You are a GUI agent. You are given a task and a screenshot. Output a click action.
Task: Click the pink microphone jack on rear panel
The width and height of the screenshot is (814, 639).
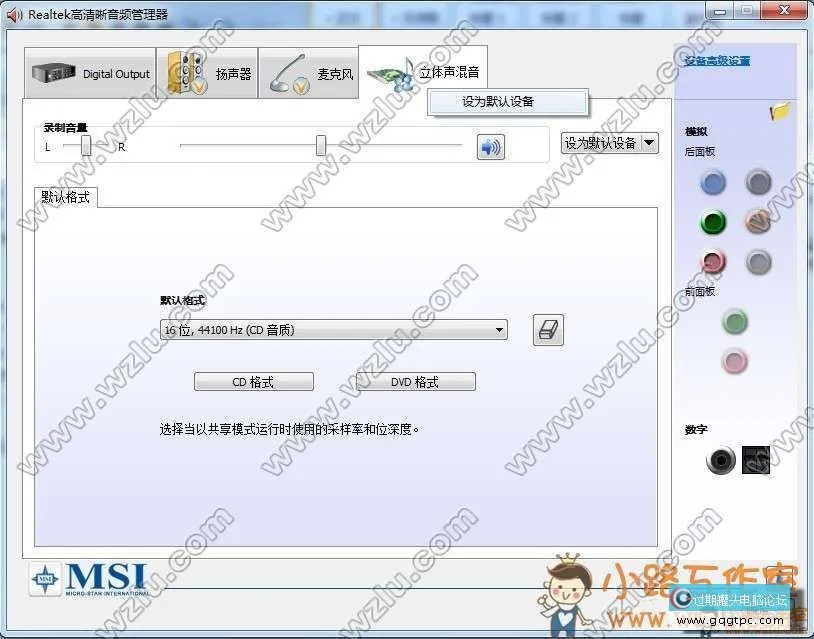(x=713, y=263)
